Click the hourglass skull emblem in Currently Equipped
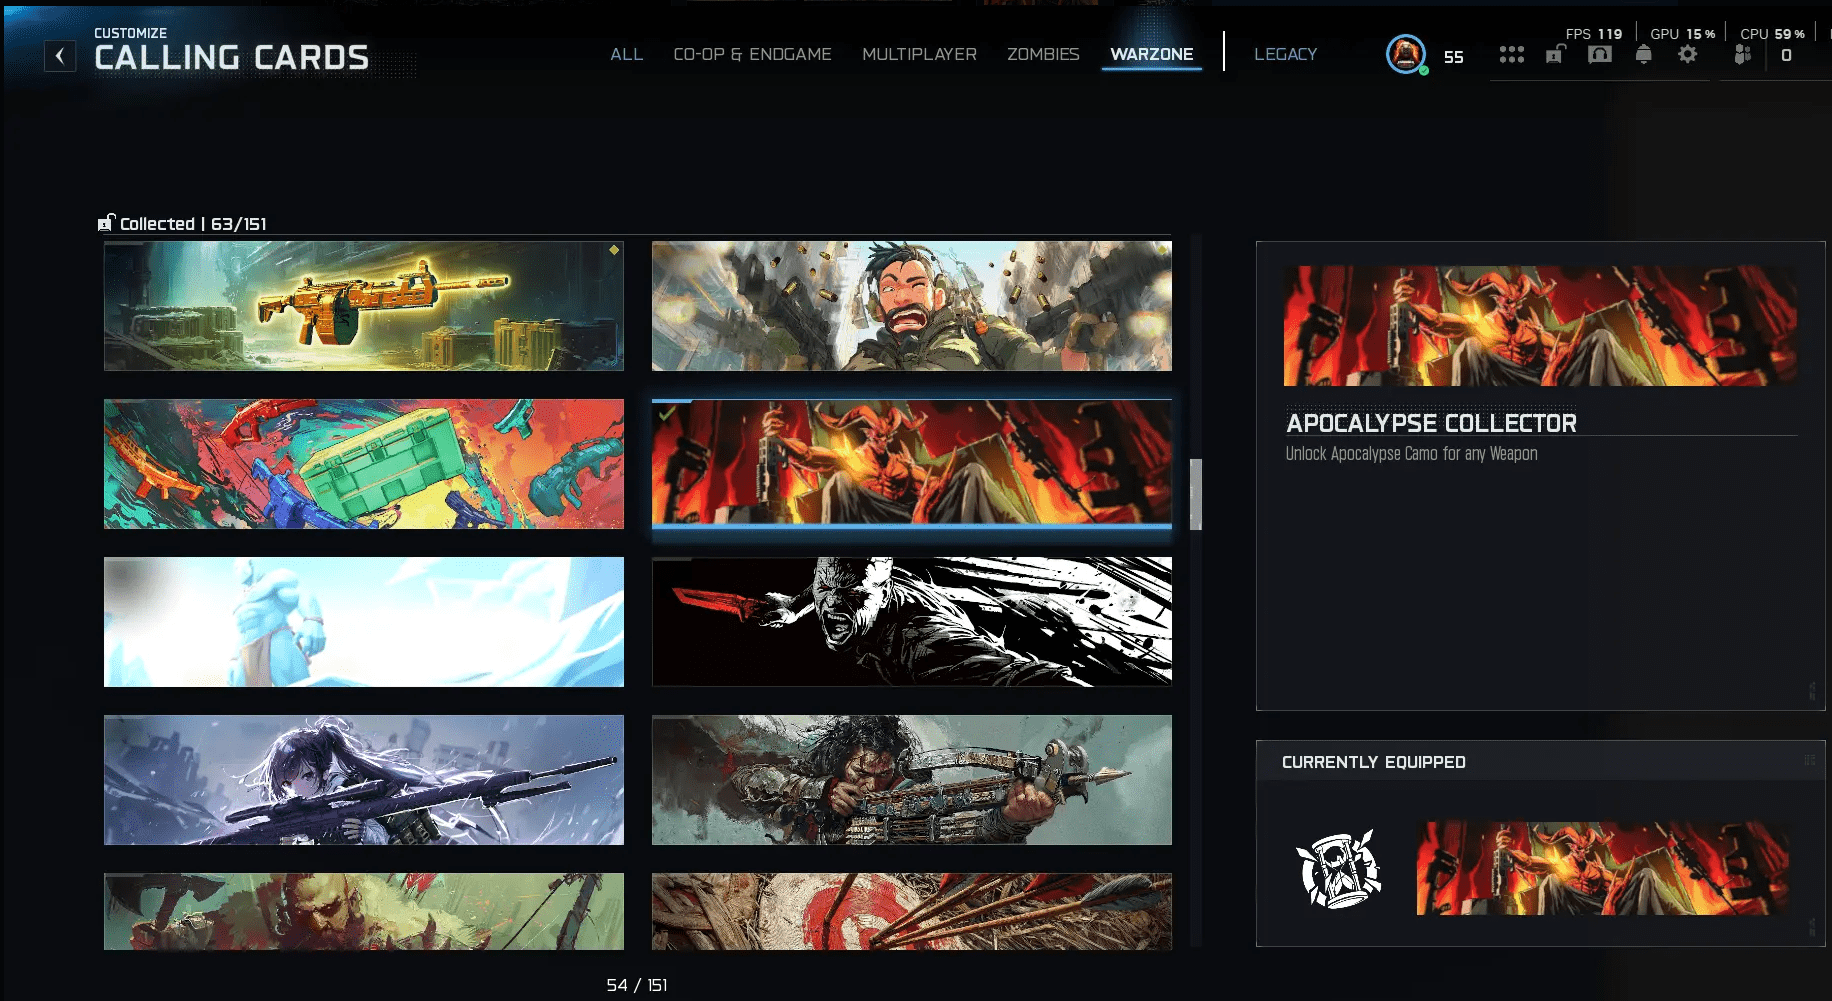The image size is (1832, 1001). click(x=1338, y=869)
